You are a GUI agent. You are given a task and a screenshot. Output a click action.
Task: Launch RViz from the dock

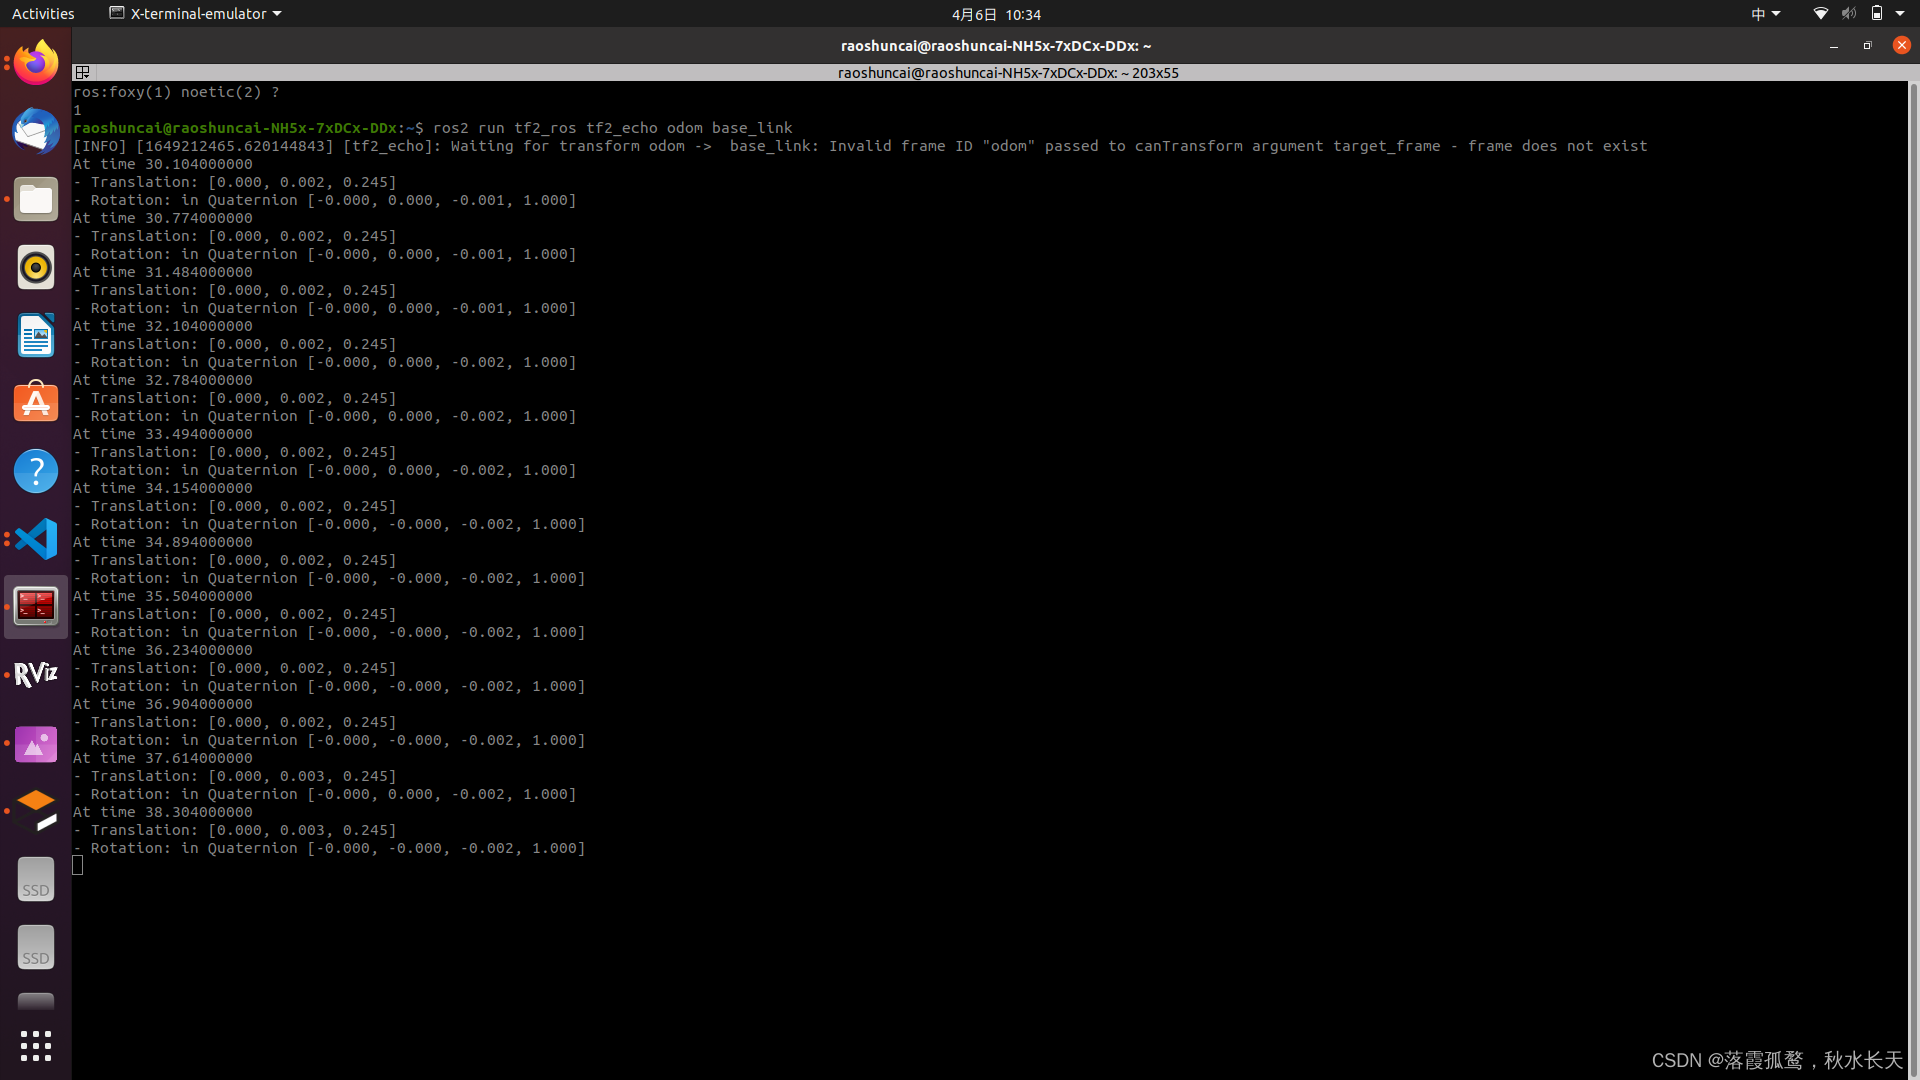[x=36, y=675]
